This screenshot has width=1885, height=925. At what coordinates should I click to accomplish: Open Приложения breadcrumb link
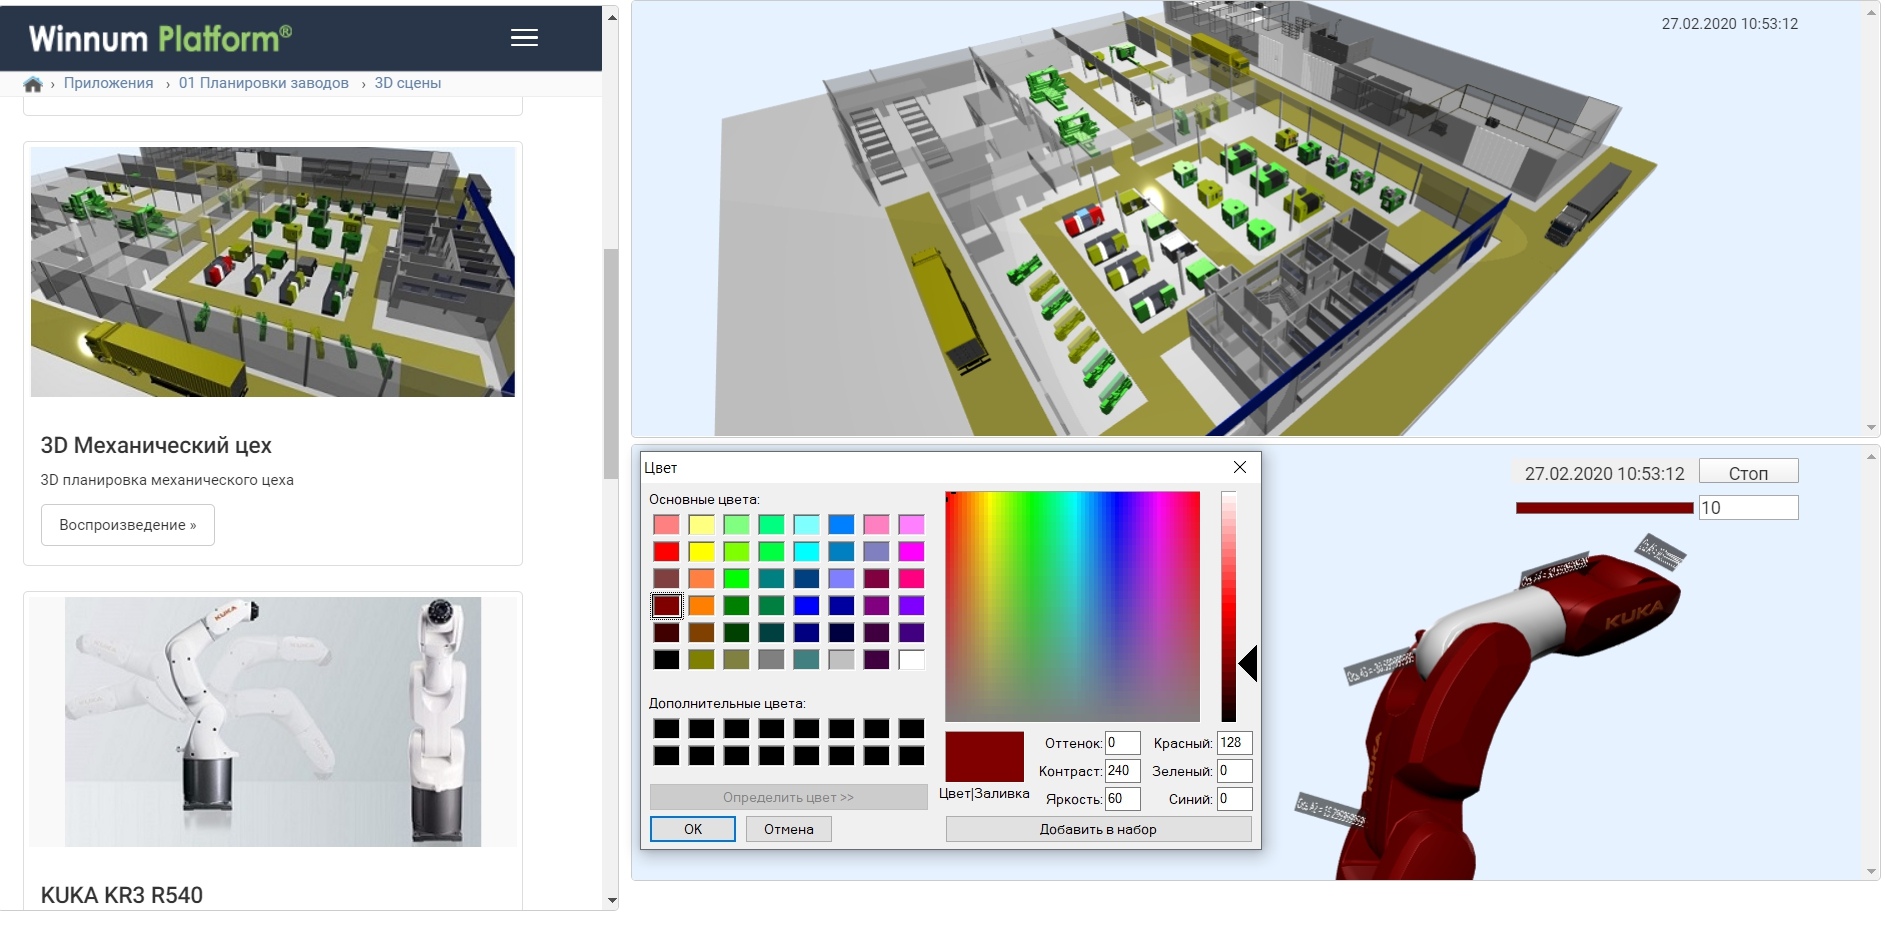(x=108, y=83)
